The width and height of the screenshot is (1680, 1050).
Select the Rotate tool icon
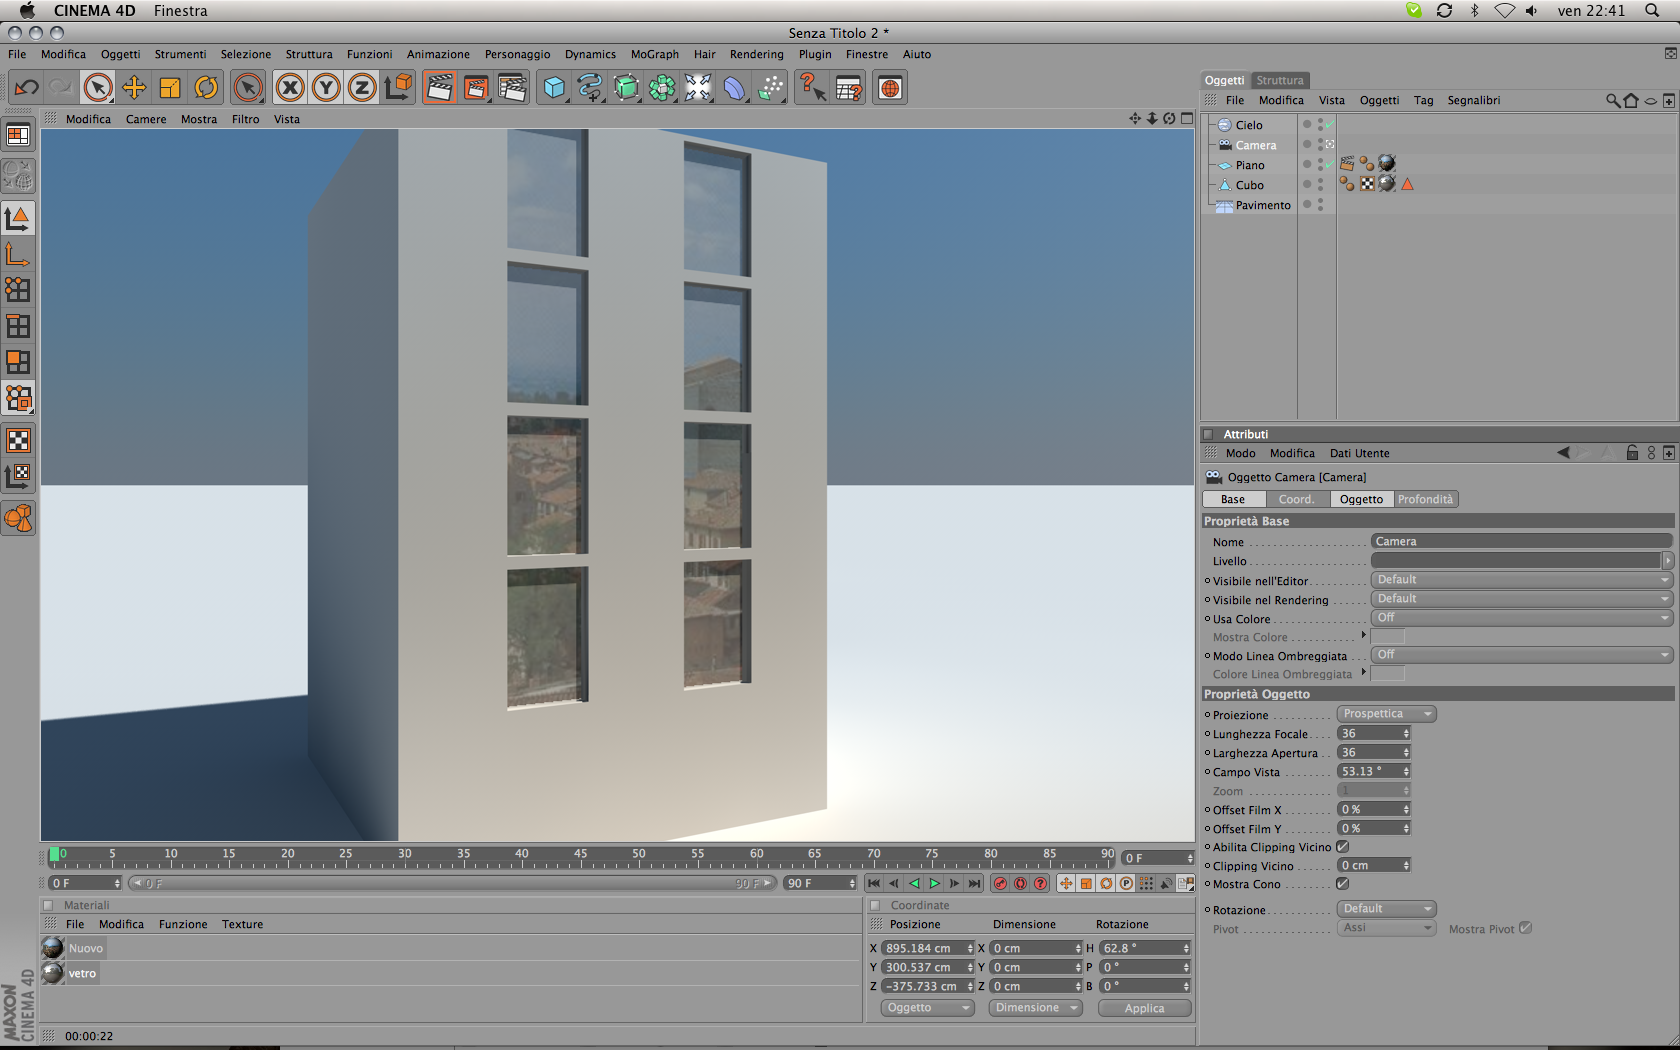click(x=206, y=88)
